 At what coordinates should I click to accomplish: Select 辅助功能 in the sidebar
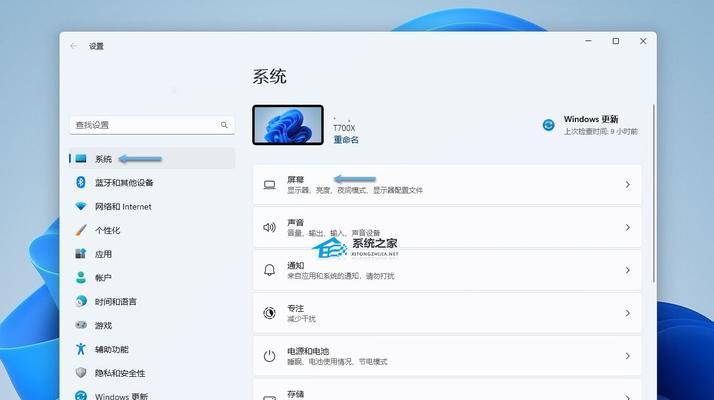(x=152, y=349)
